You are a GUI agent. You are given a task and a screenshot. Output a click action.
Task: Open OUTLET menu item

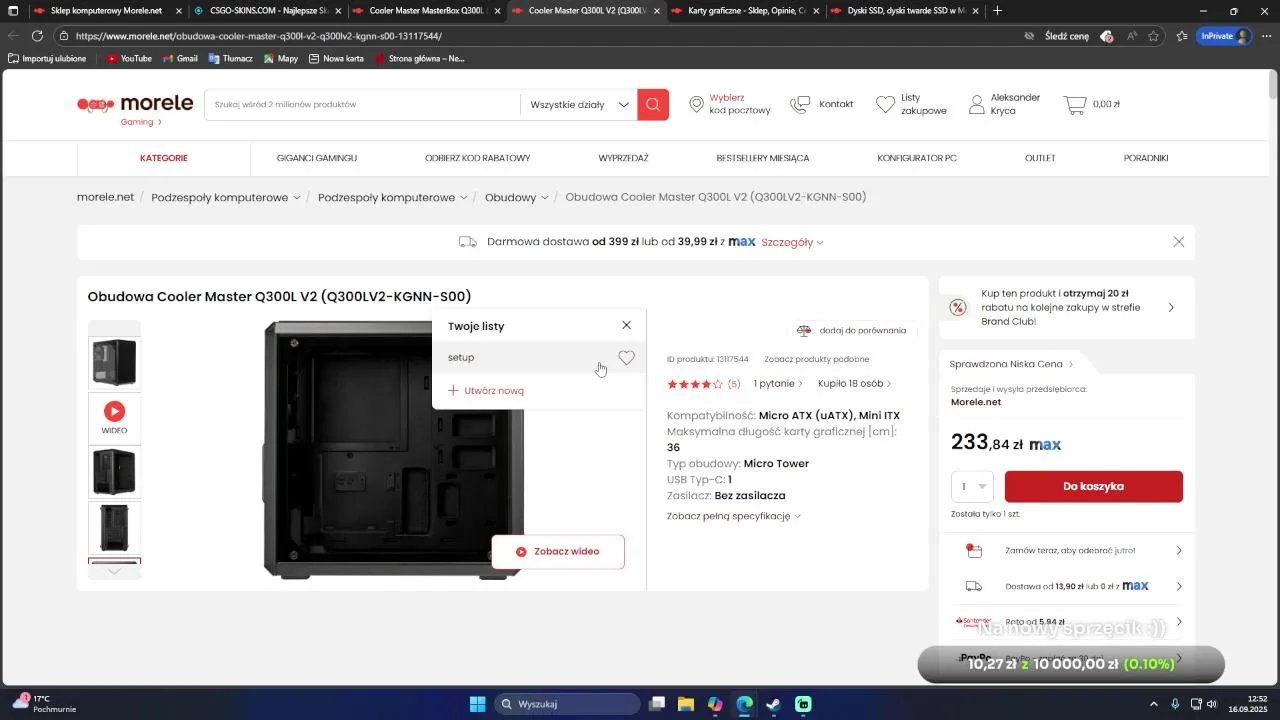tap(1040, 158)
